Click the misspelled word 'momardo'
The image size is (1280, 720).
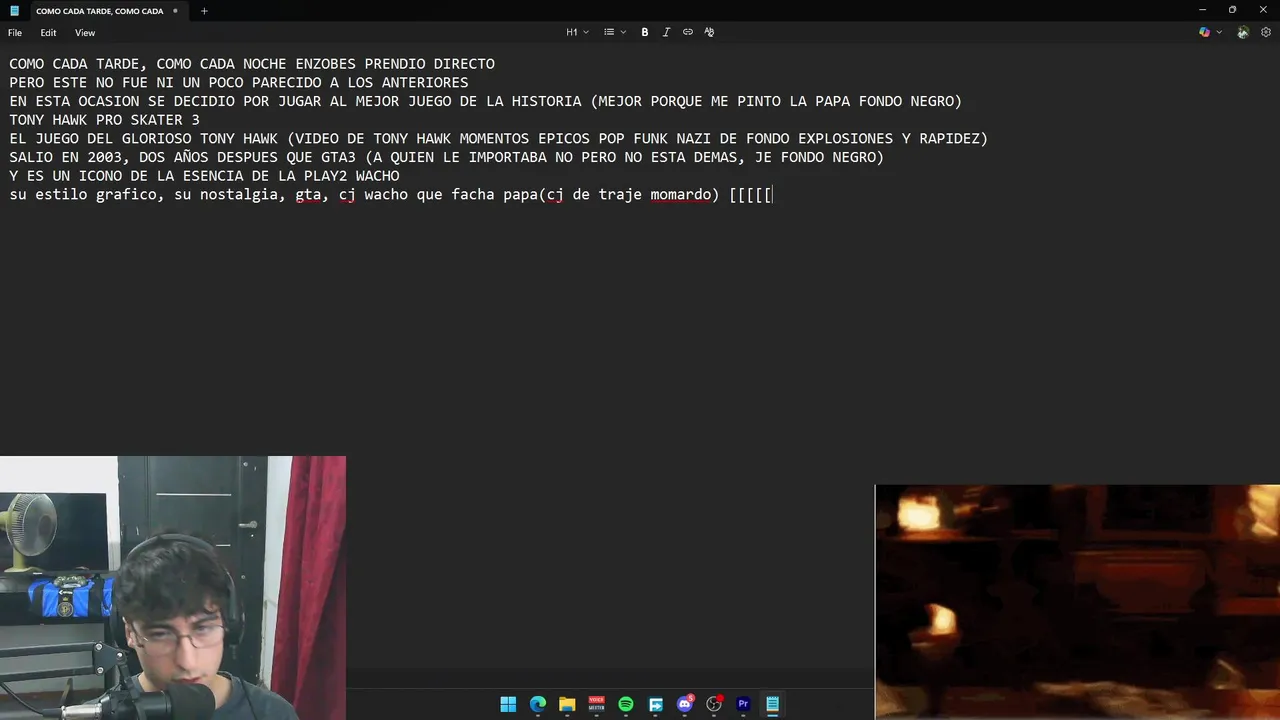(x=680, y=195)
